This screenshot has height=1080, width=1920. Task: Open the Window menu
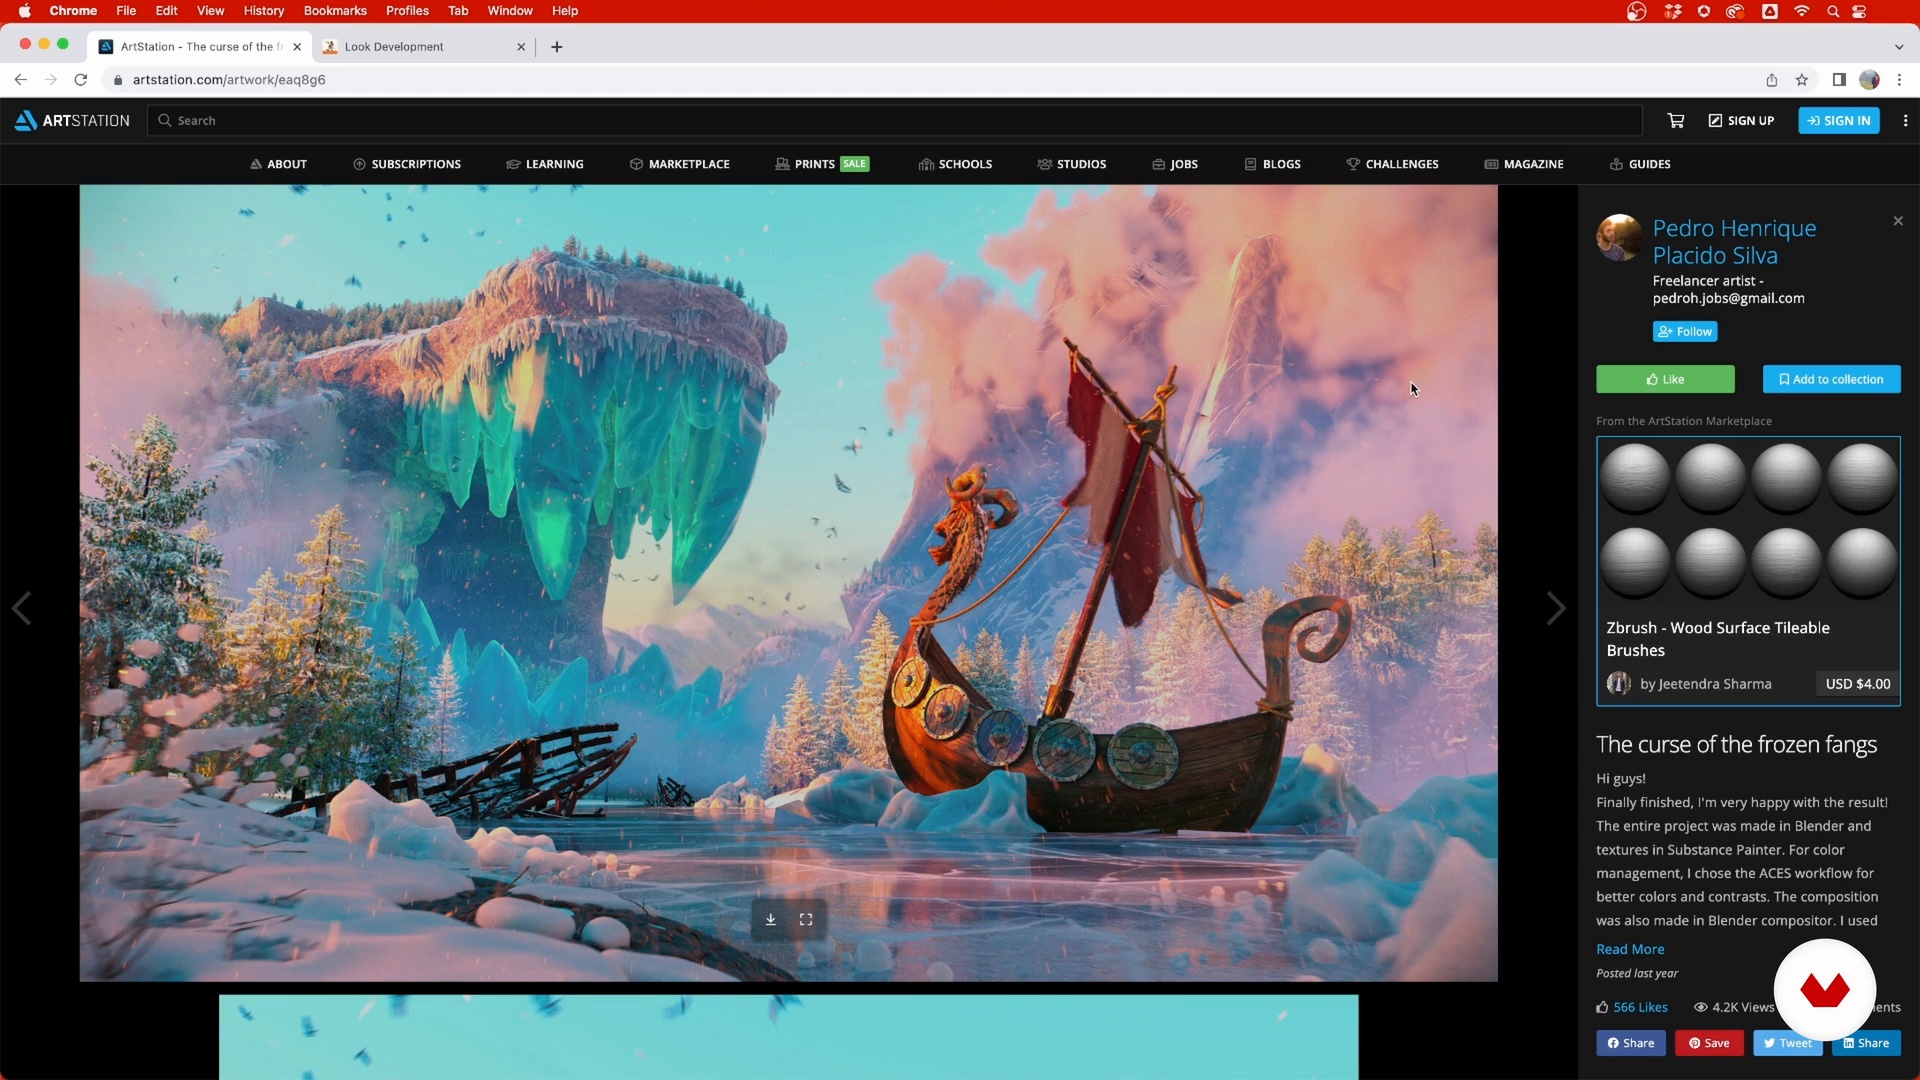510,11
